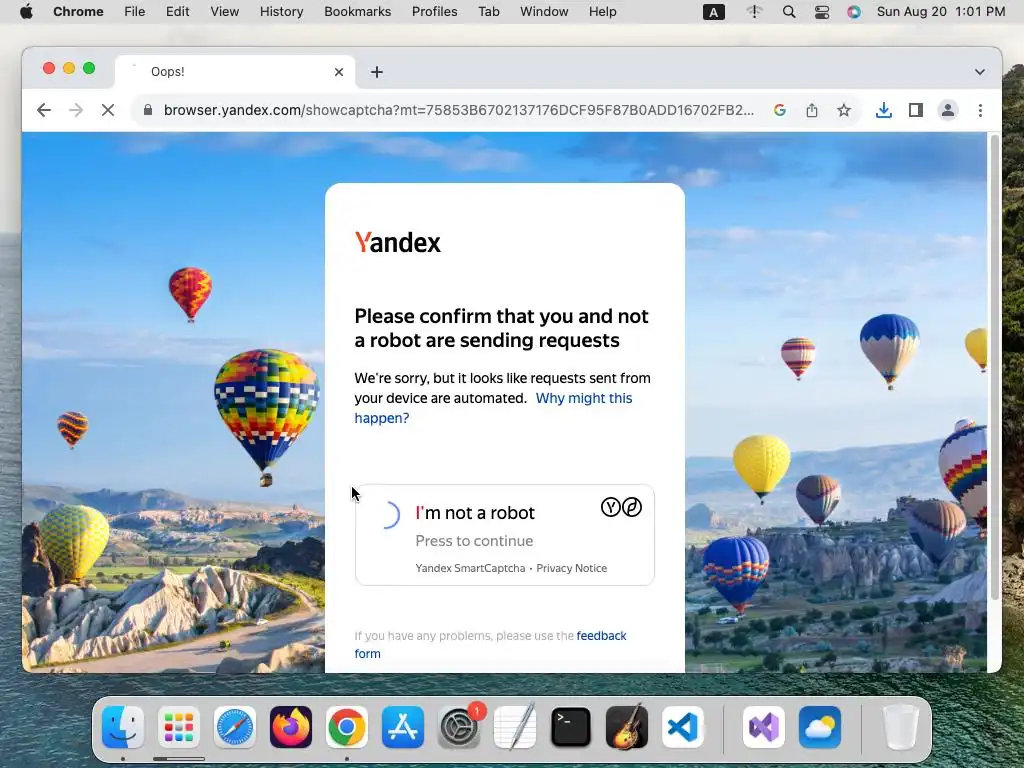Toggle the Chrome side panel
1024x768 pixels.
[x=916, y=110]
